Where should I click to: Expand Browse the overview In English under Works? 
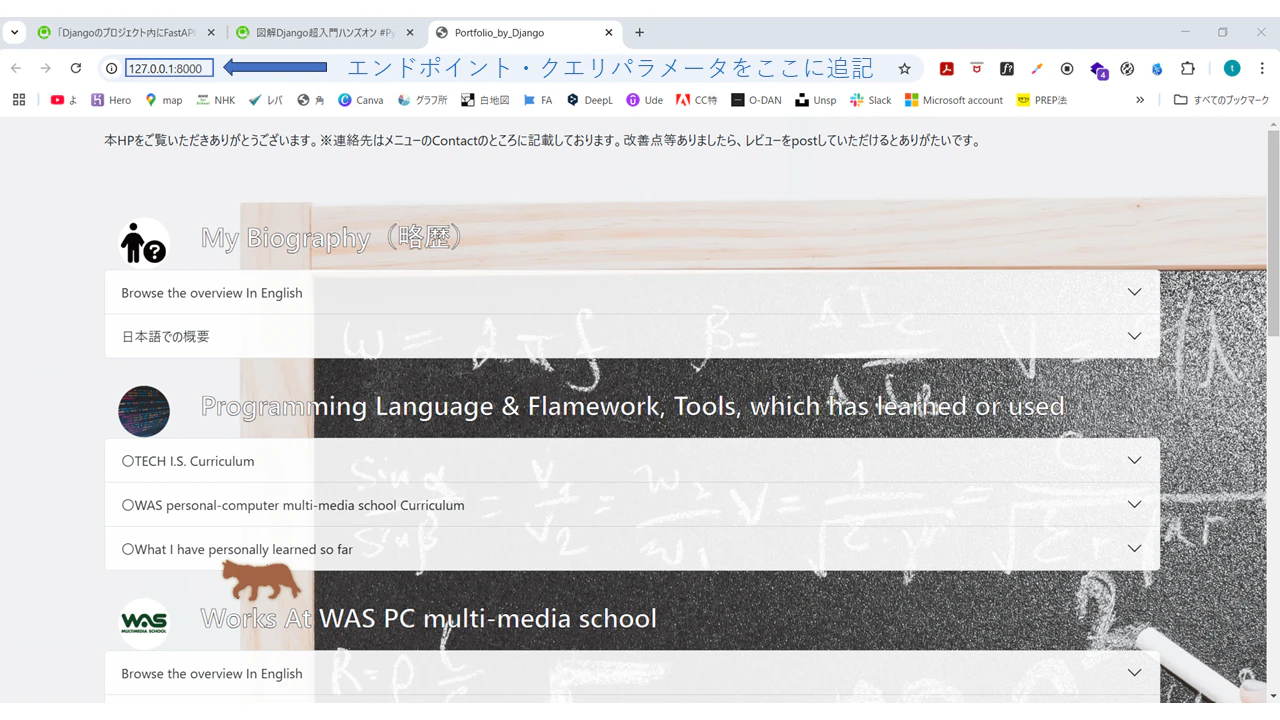[x=632, y=674]
